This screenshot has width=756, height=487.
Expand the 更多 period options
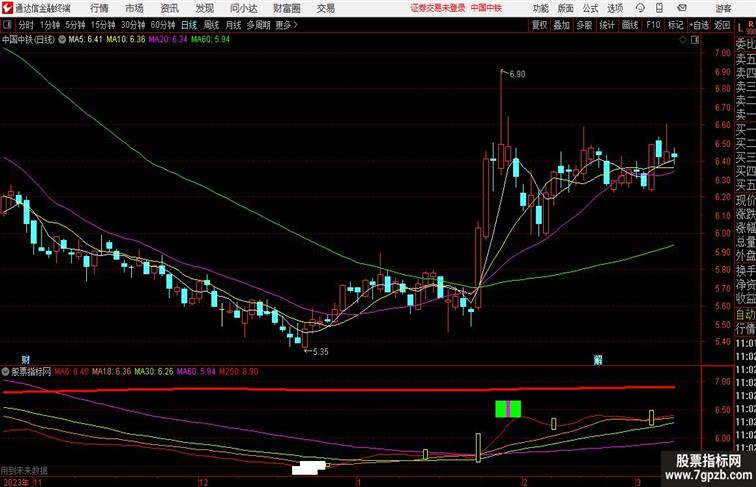click(287, 25)
